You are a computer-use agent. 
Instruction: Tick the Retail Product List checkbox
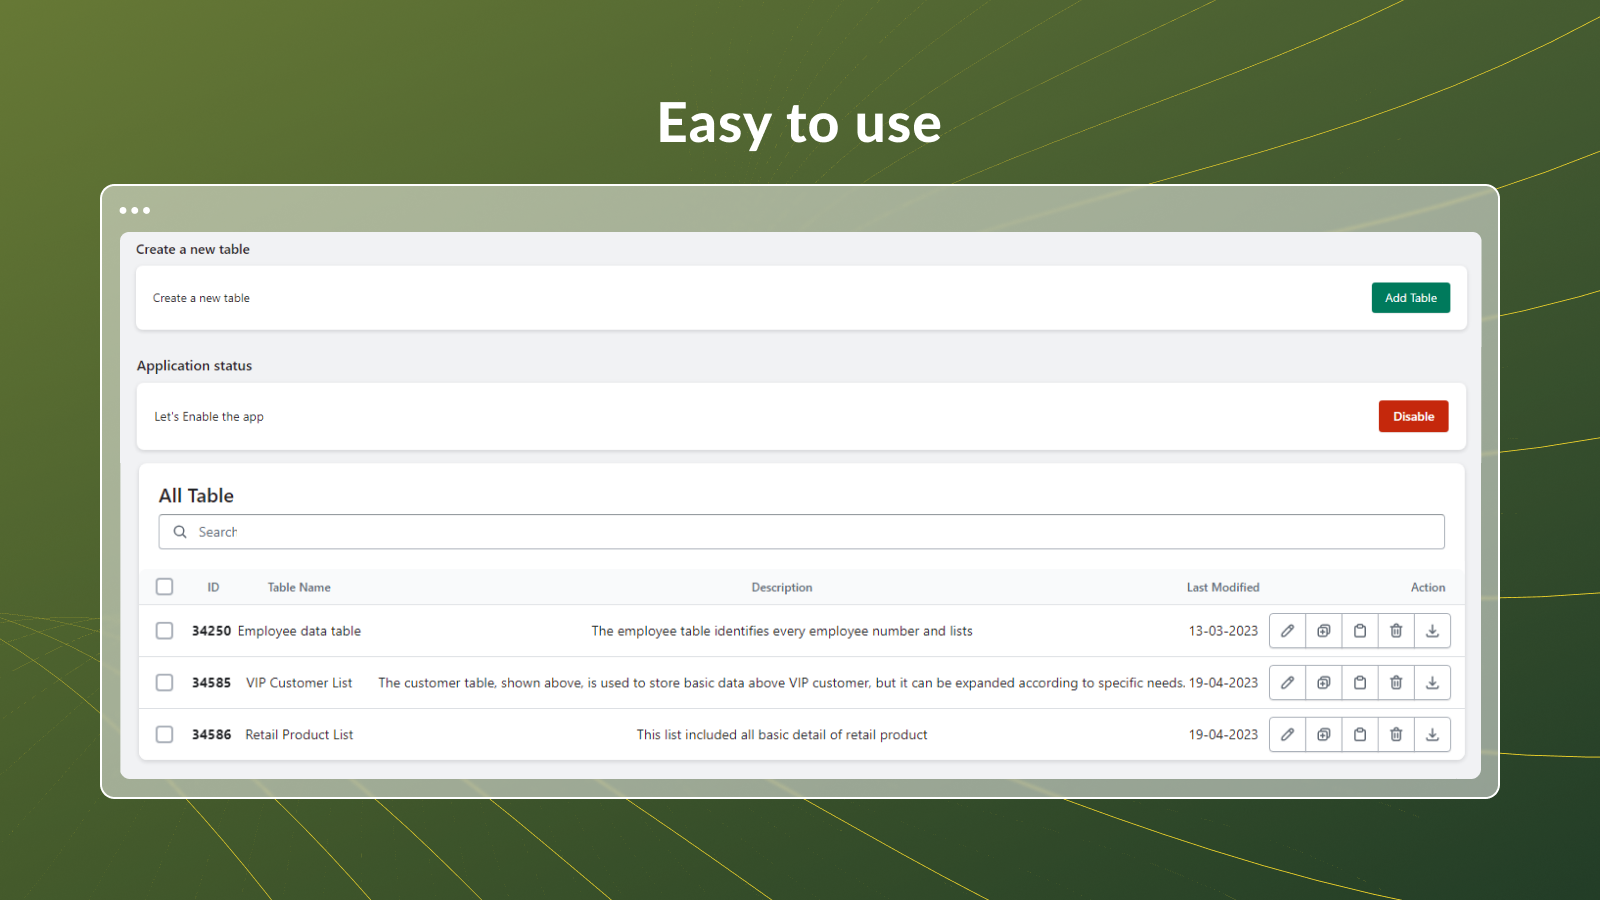(165, 735)
